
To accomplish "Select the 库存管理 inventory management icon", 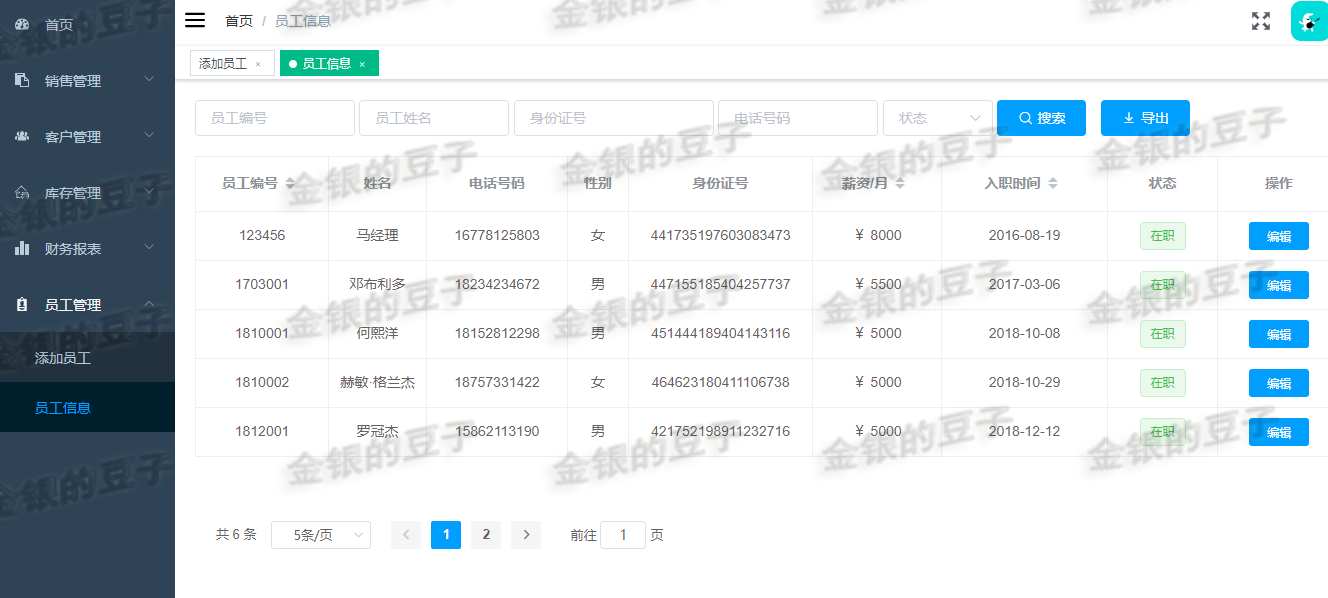I will 22,192.
